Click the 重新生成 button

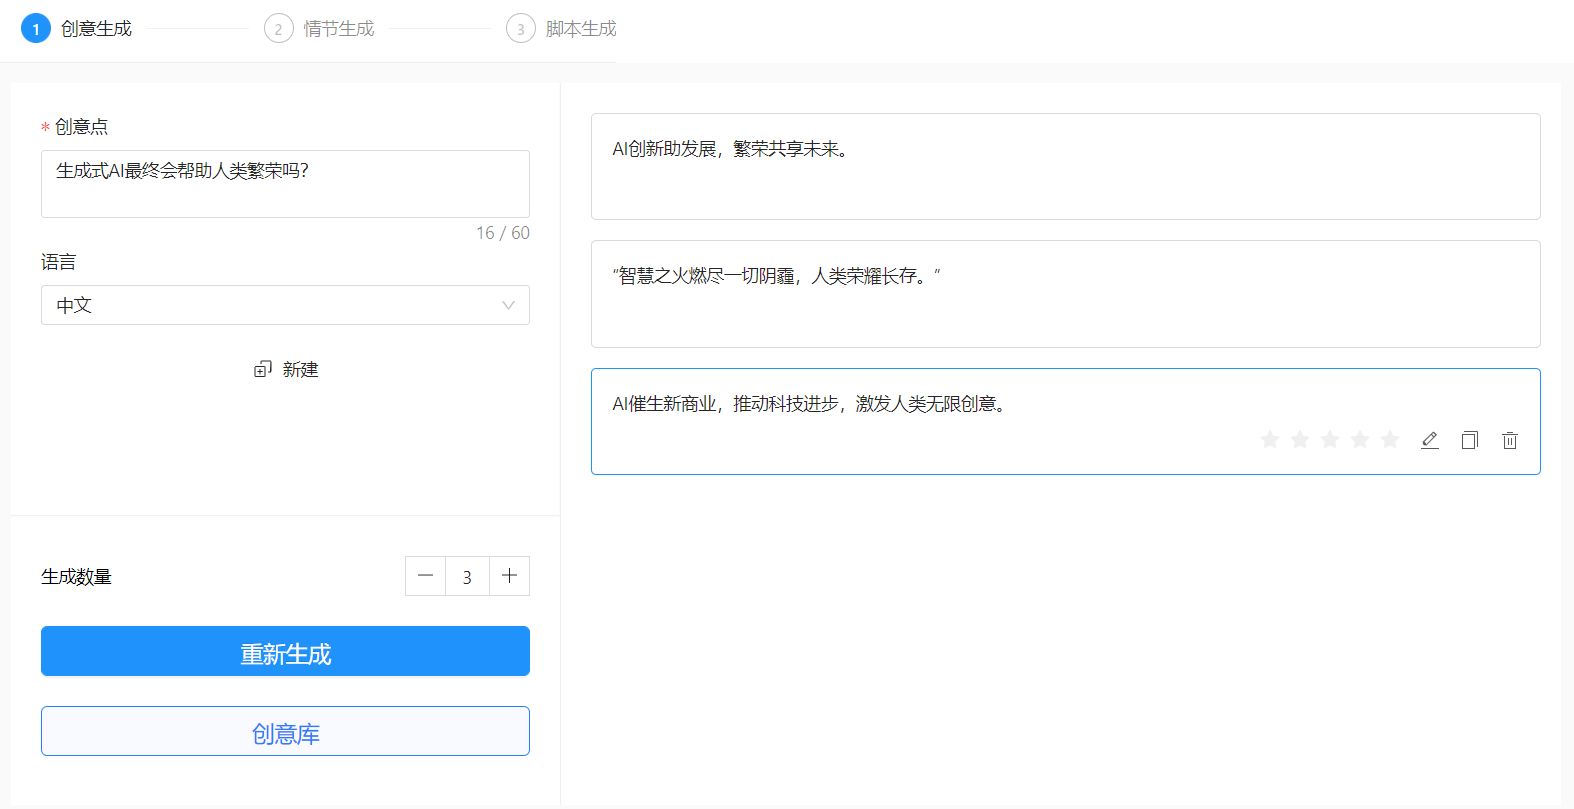point(285,651)
